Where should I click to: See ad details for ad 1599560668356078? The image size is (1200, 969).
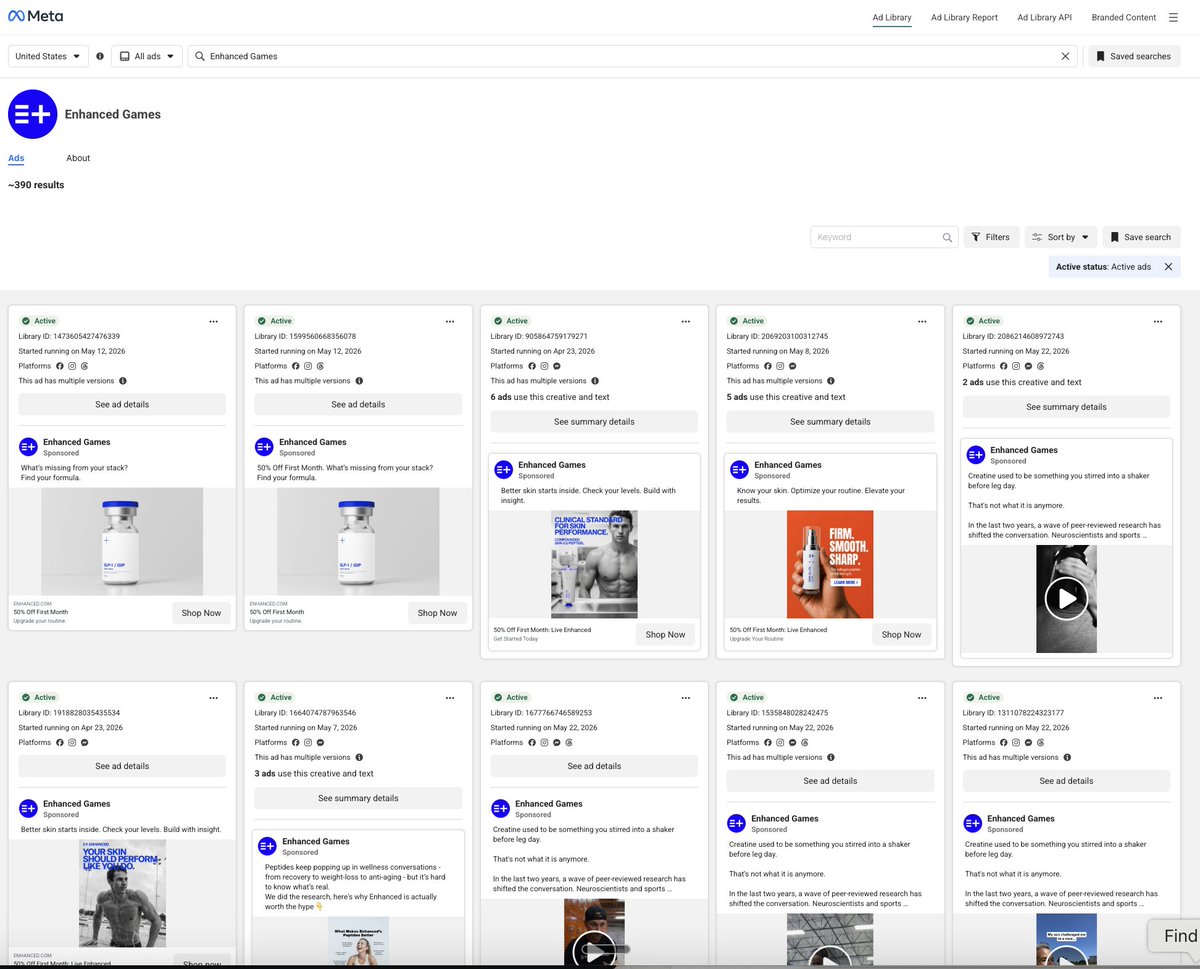pyautogui.click(x=358, y=404)
